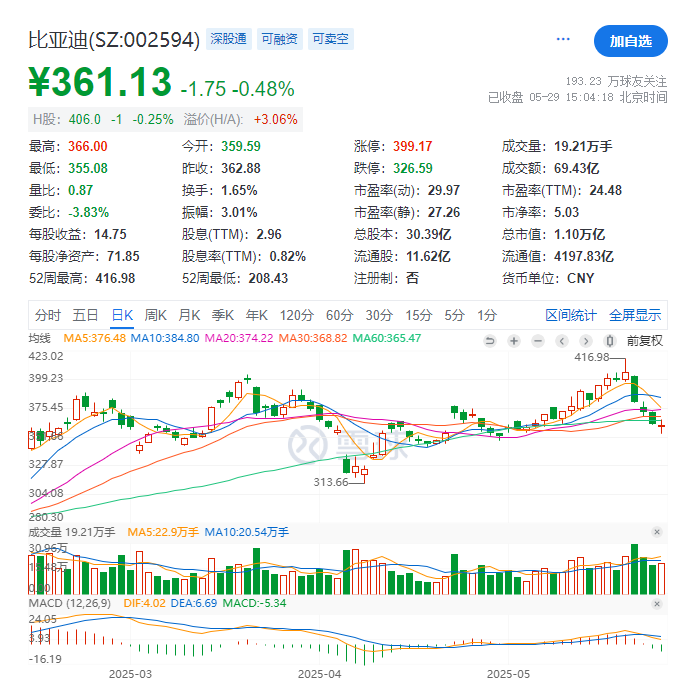Screen dimensions: 688x691
Task: Click the MA60:365.47 legend label
Action: coord(387,338)
